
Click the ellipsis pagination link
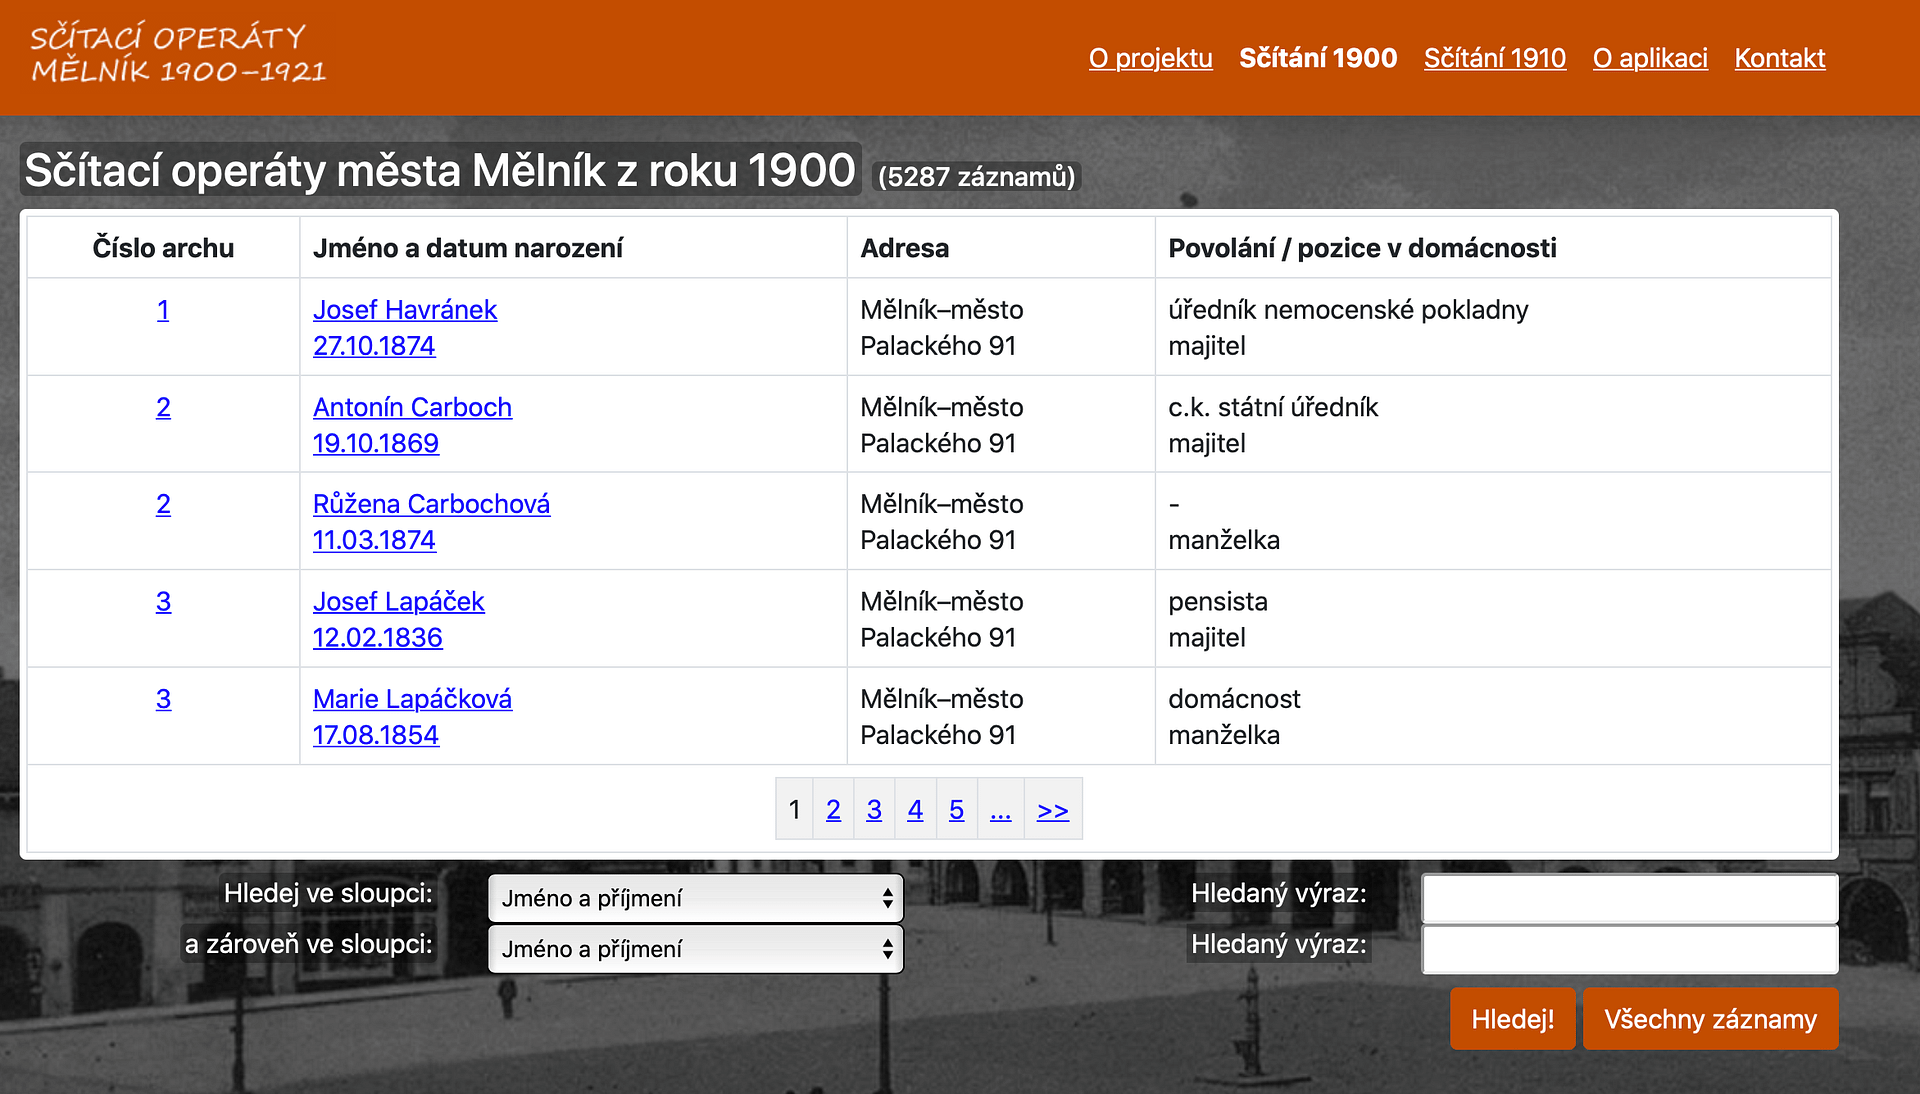(1000, 809)
